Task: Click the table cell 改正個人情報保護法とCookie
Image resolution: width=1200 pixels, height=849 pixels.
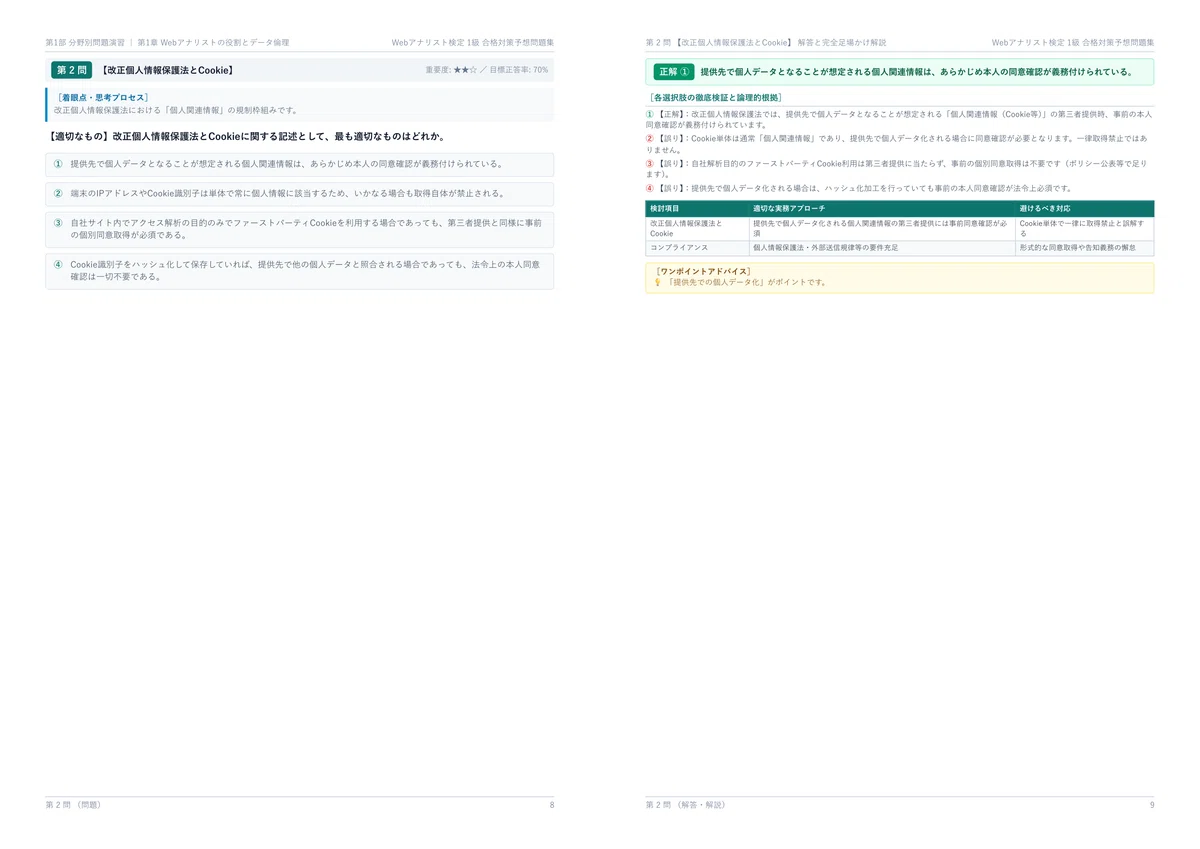Action: point(697,228)
